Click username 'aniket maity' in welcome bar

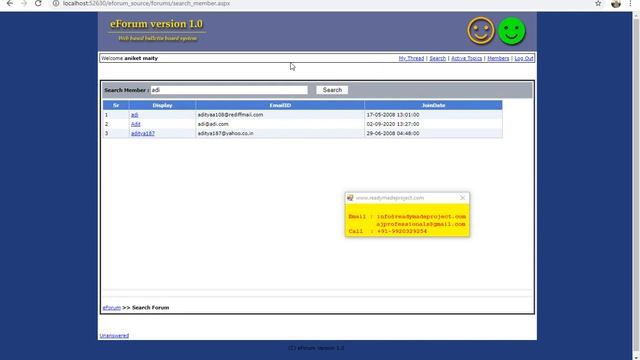(141, 58)
